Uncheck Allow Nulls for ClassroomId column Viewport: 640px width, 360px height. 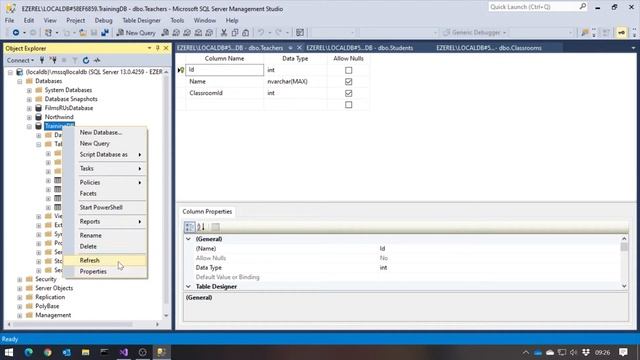click(x=348, y=93)
